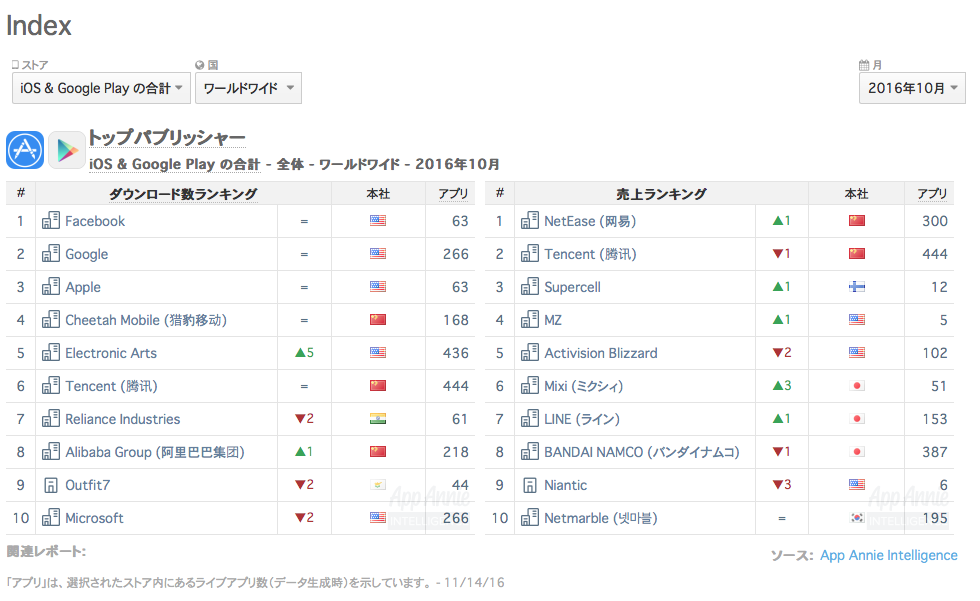Click the South Korea flag in Netmarble row

click(856, 518)
